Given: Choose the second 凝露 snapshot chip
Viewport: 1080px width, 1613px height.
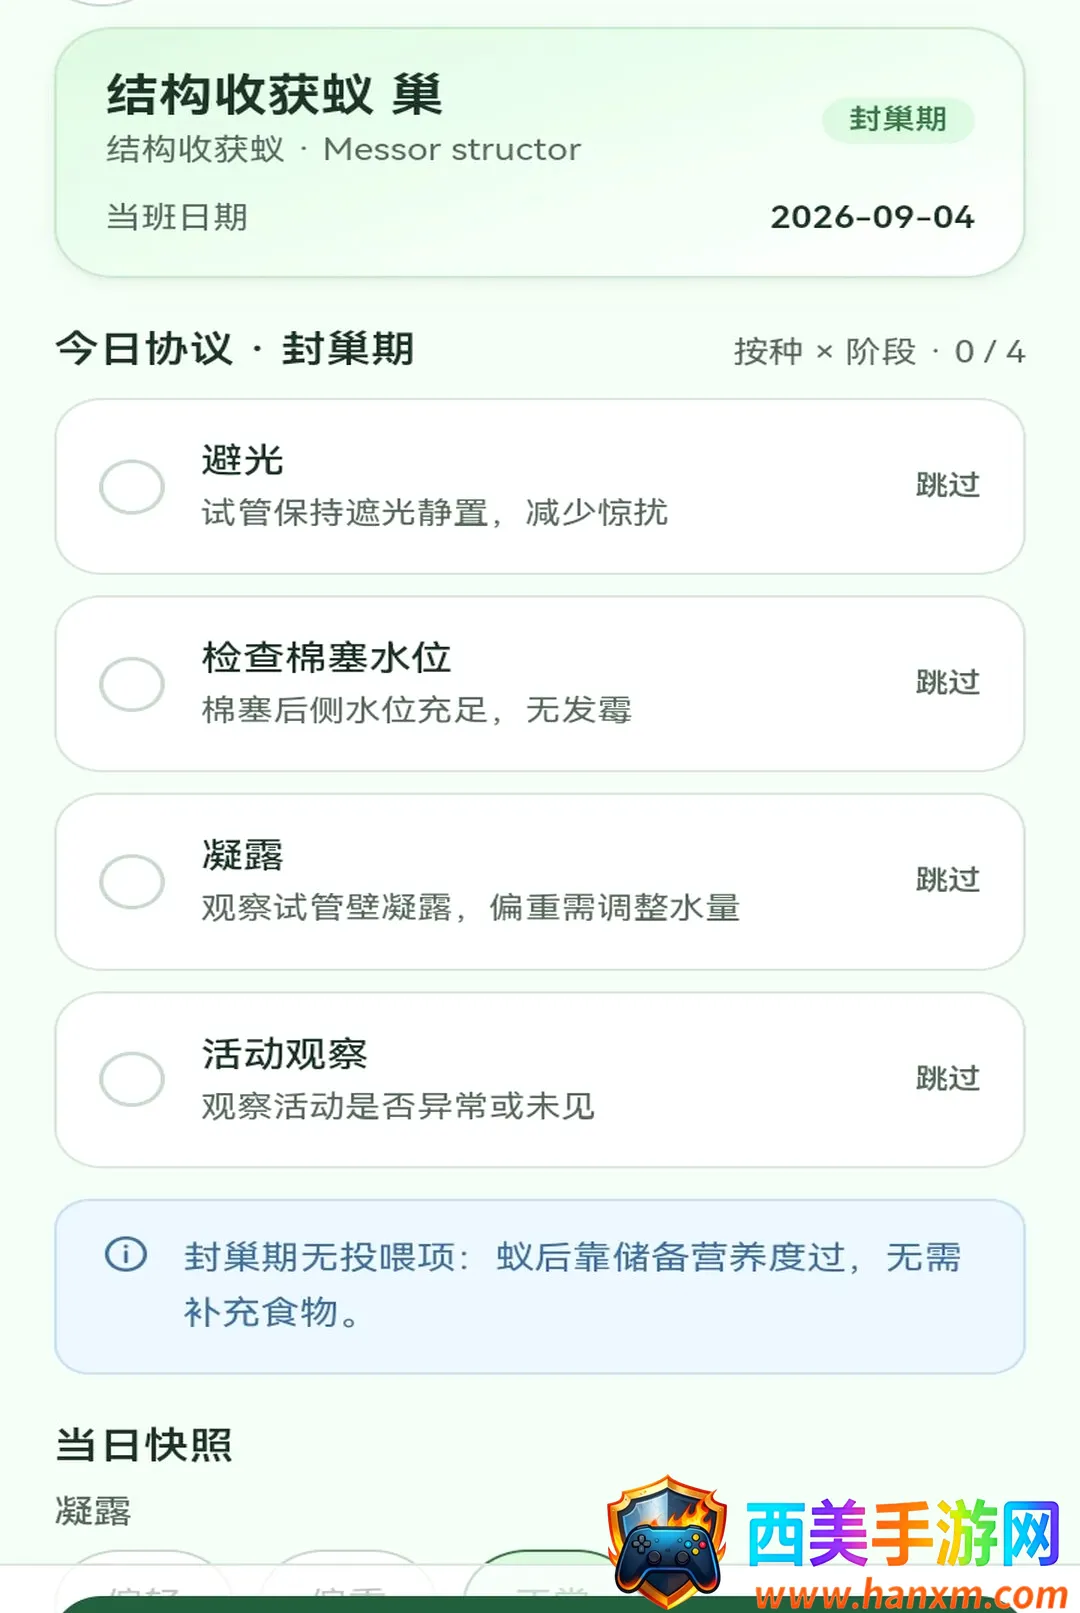Looking at the screenshot, I should (347, 1582).
